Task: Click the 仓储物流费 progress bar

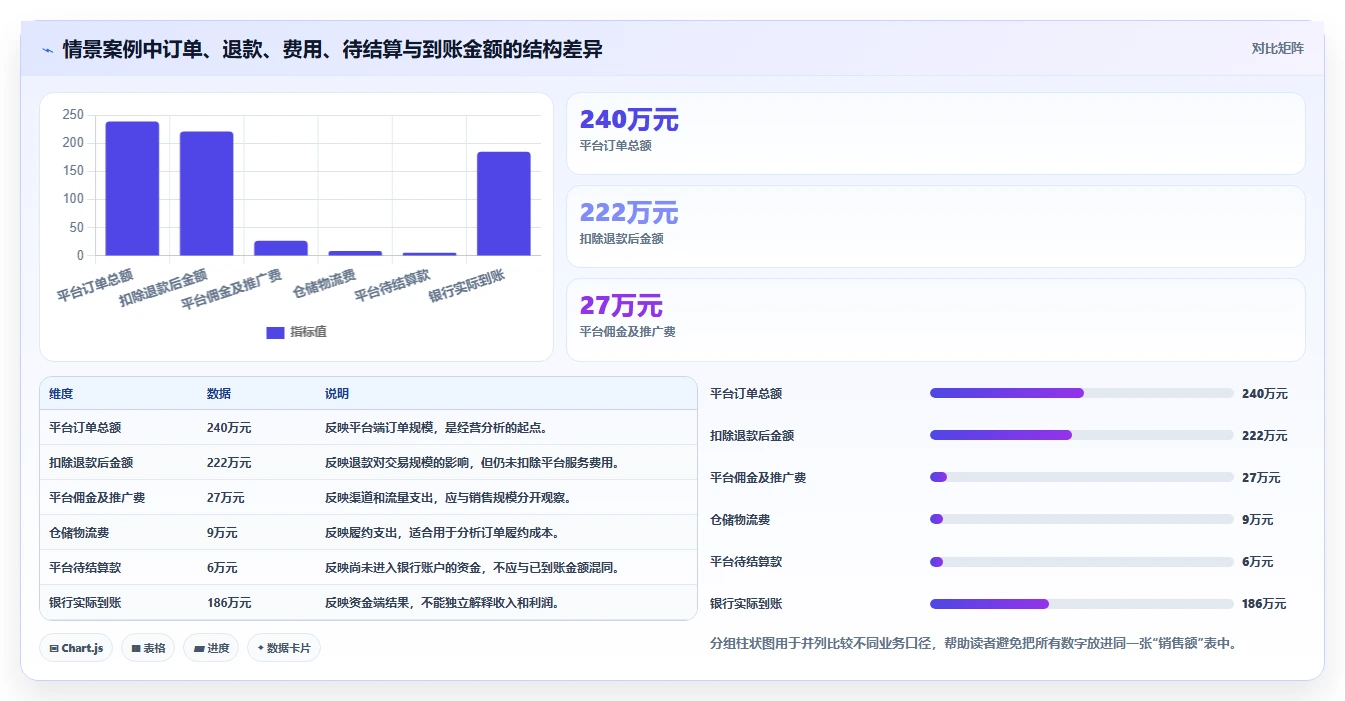Action: (1081, 519)
